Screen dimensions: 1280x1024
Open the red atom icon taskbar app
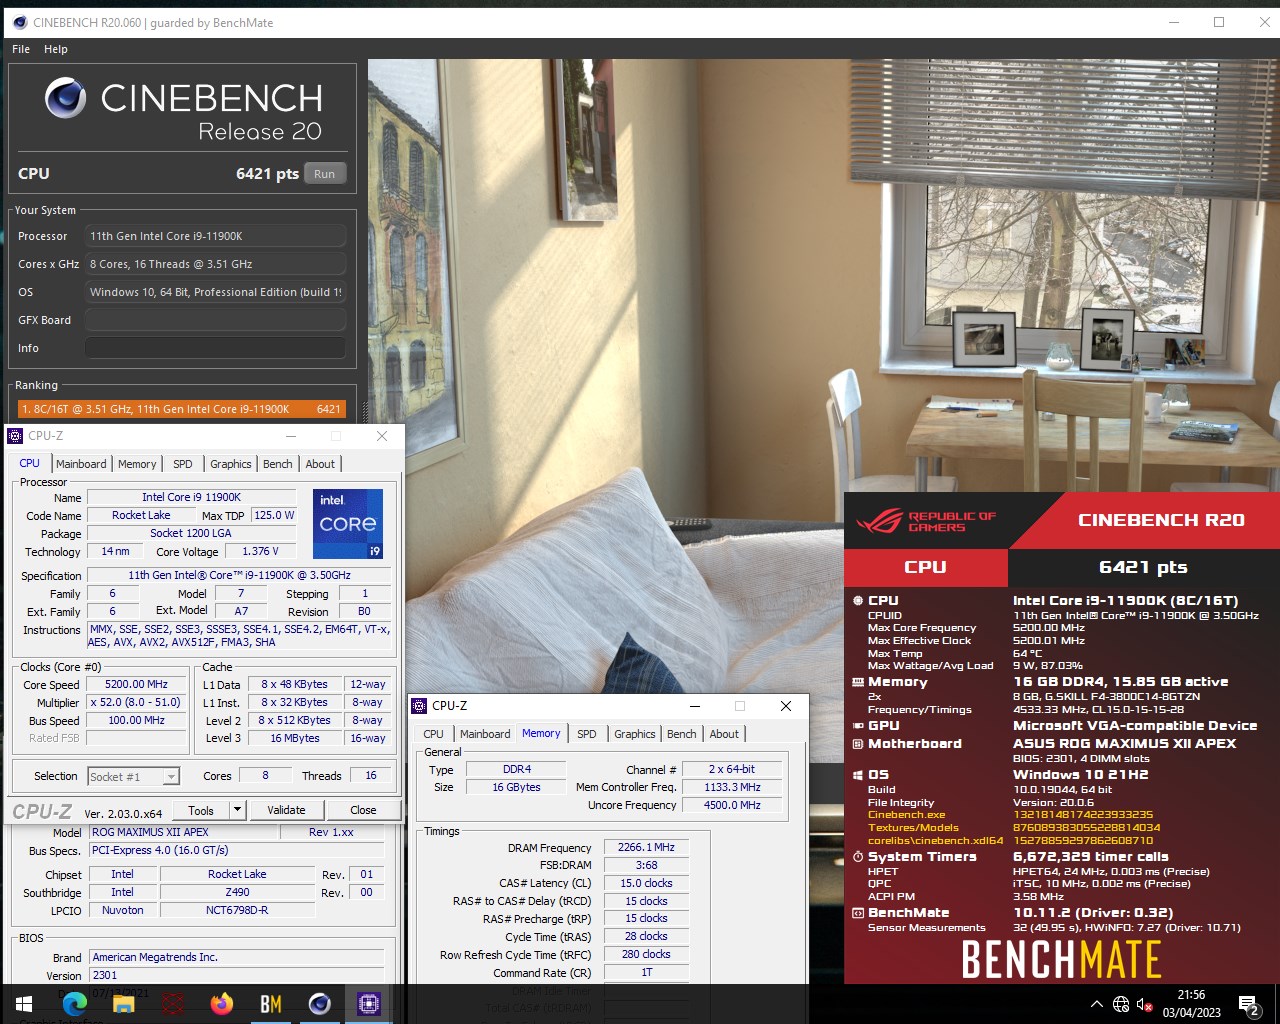173,1004
